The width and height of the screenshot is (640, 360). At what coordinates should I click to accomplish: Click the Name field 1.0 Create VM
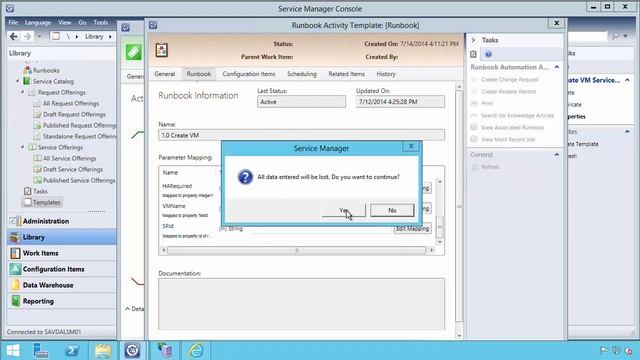coord(302,135)
